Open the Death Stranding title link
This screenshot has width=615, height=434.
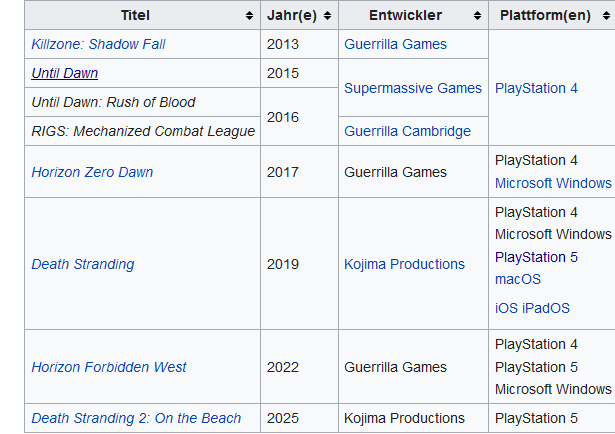coord(82,264)
